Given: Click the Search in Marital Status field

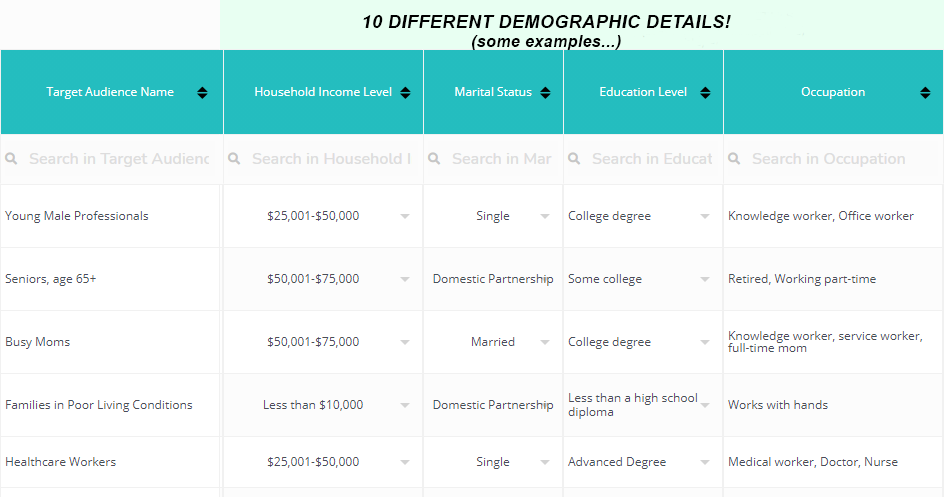Looking at the screenshot, I should [494, 159].
